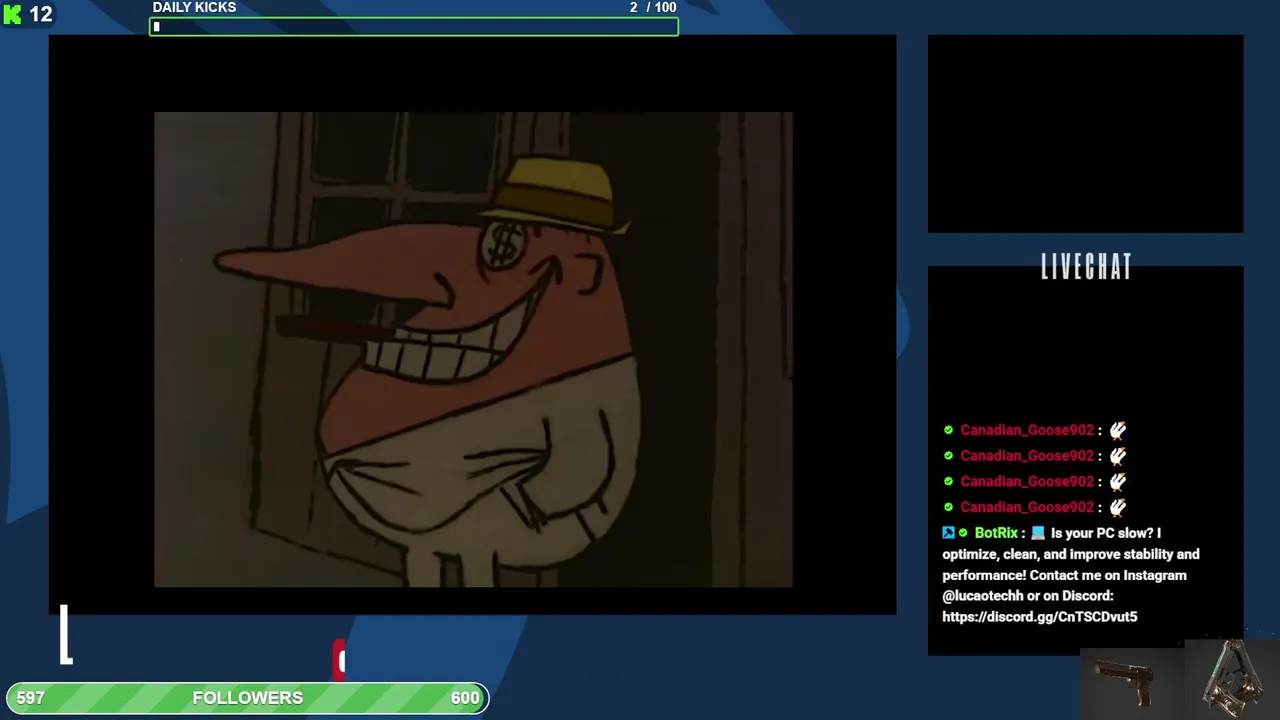Click the 2 / 100 kicks counter

coord(653,7)
